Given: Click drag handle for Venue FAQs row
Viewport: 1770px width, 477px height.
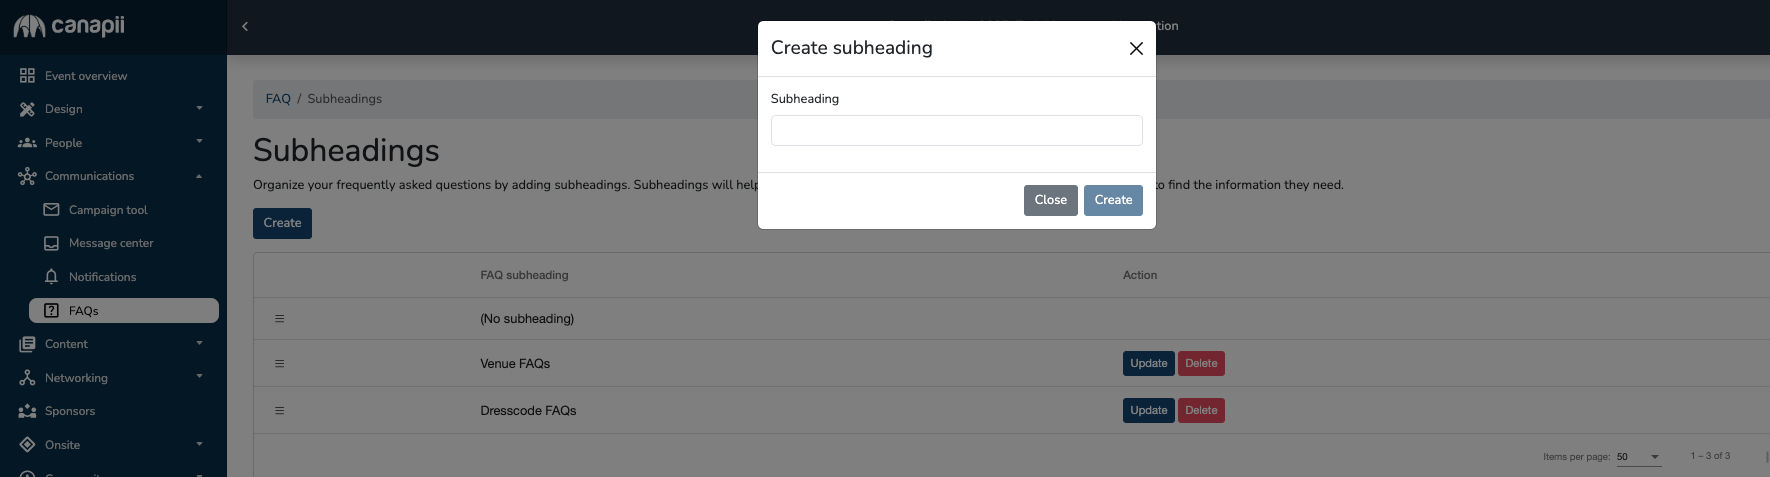Looking at the screenshot, I should click(x=280, y=364).
